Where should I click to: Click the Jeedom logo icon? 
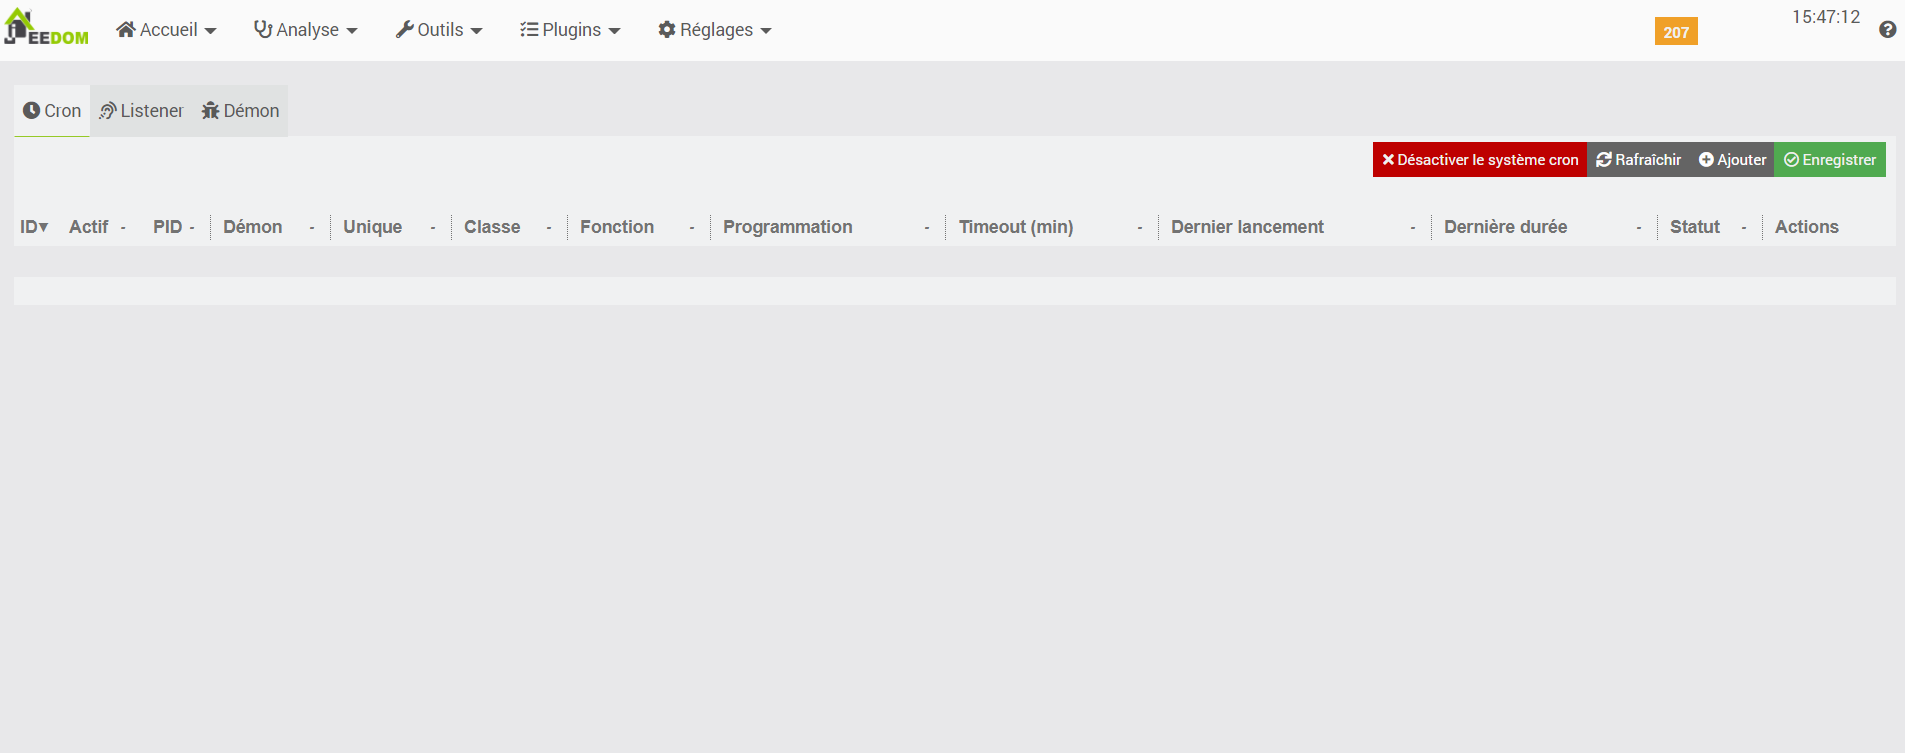click(45, 28)
